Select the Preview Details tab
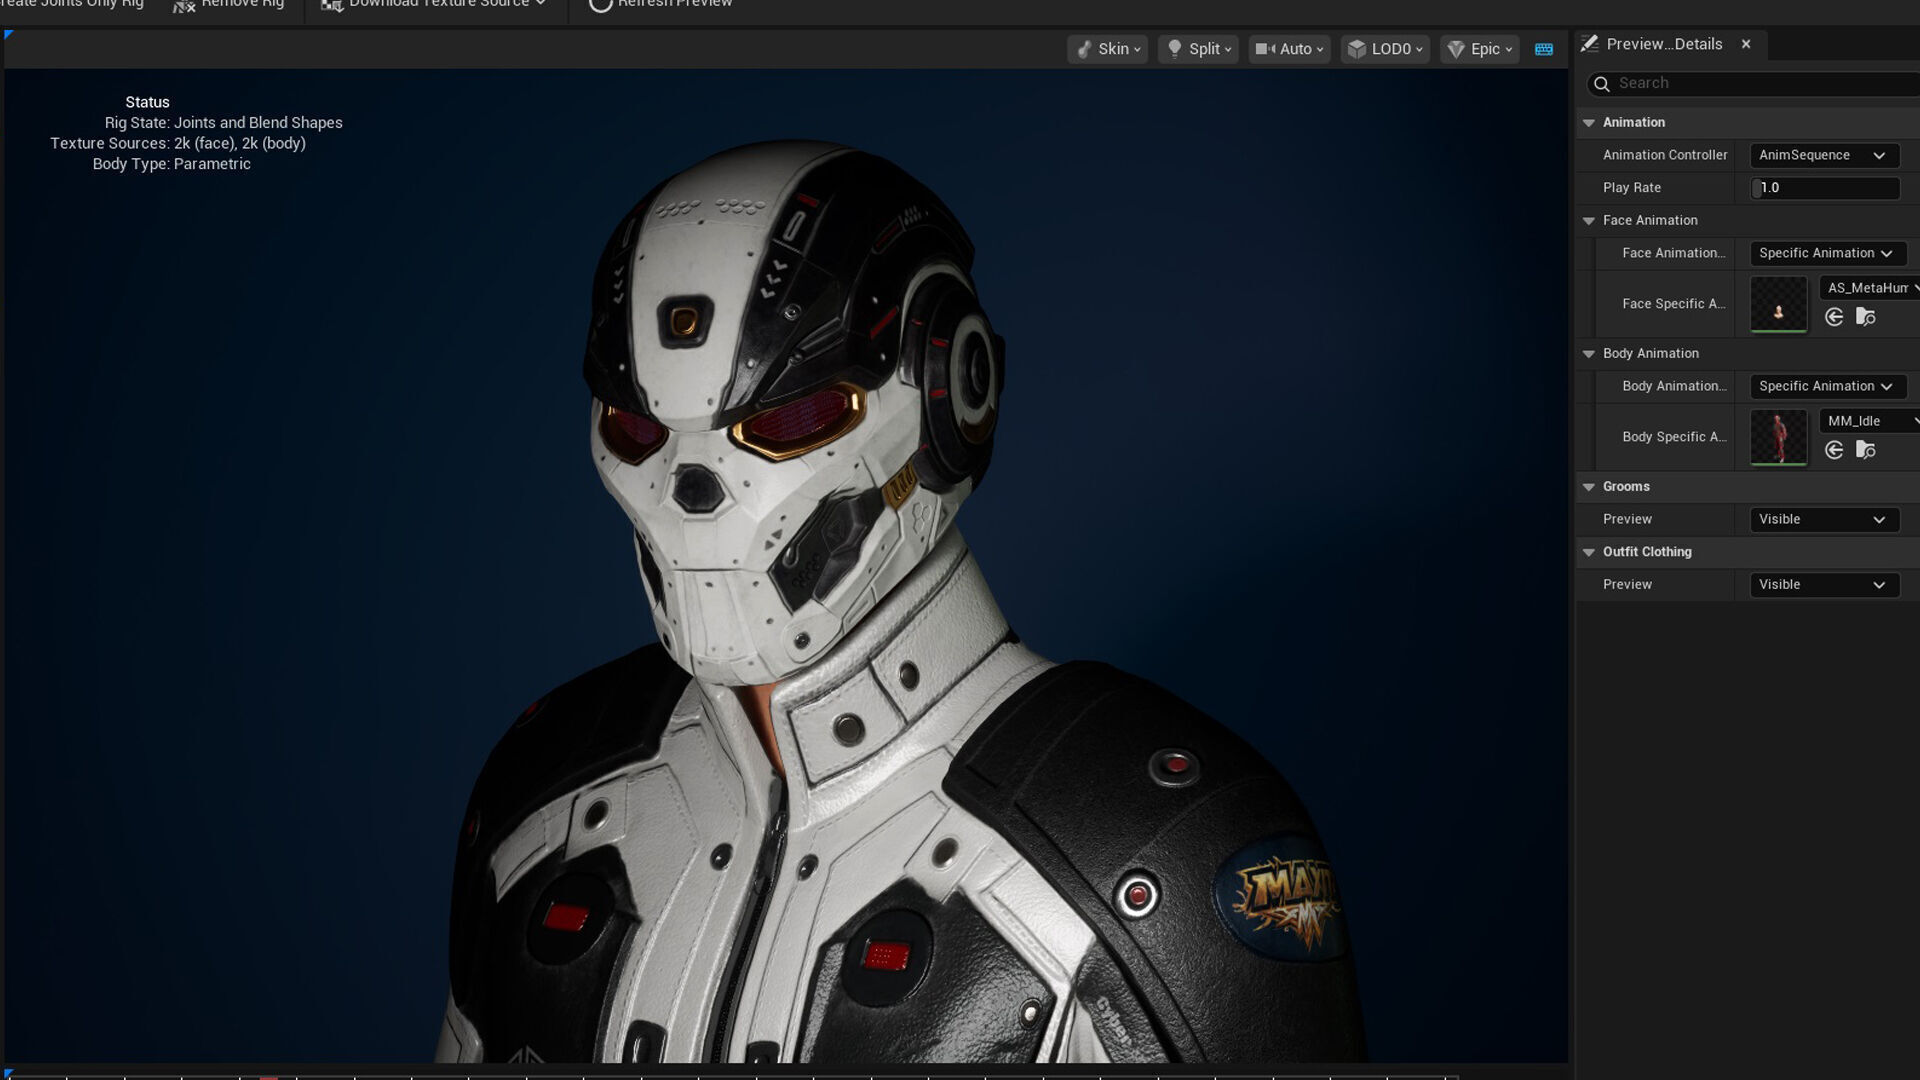The image size is (1920, 1080). (1663, 44)
